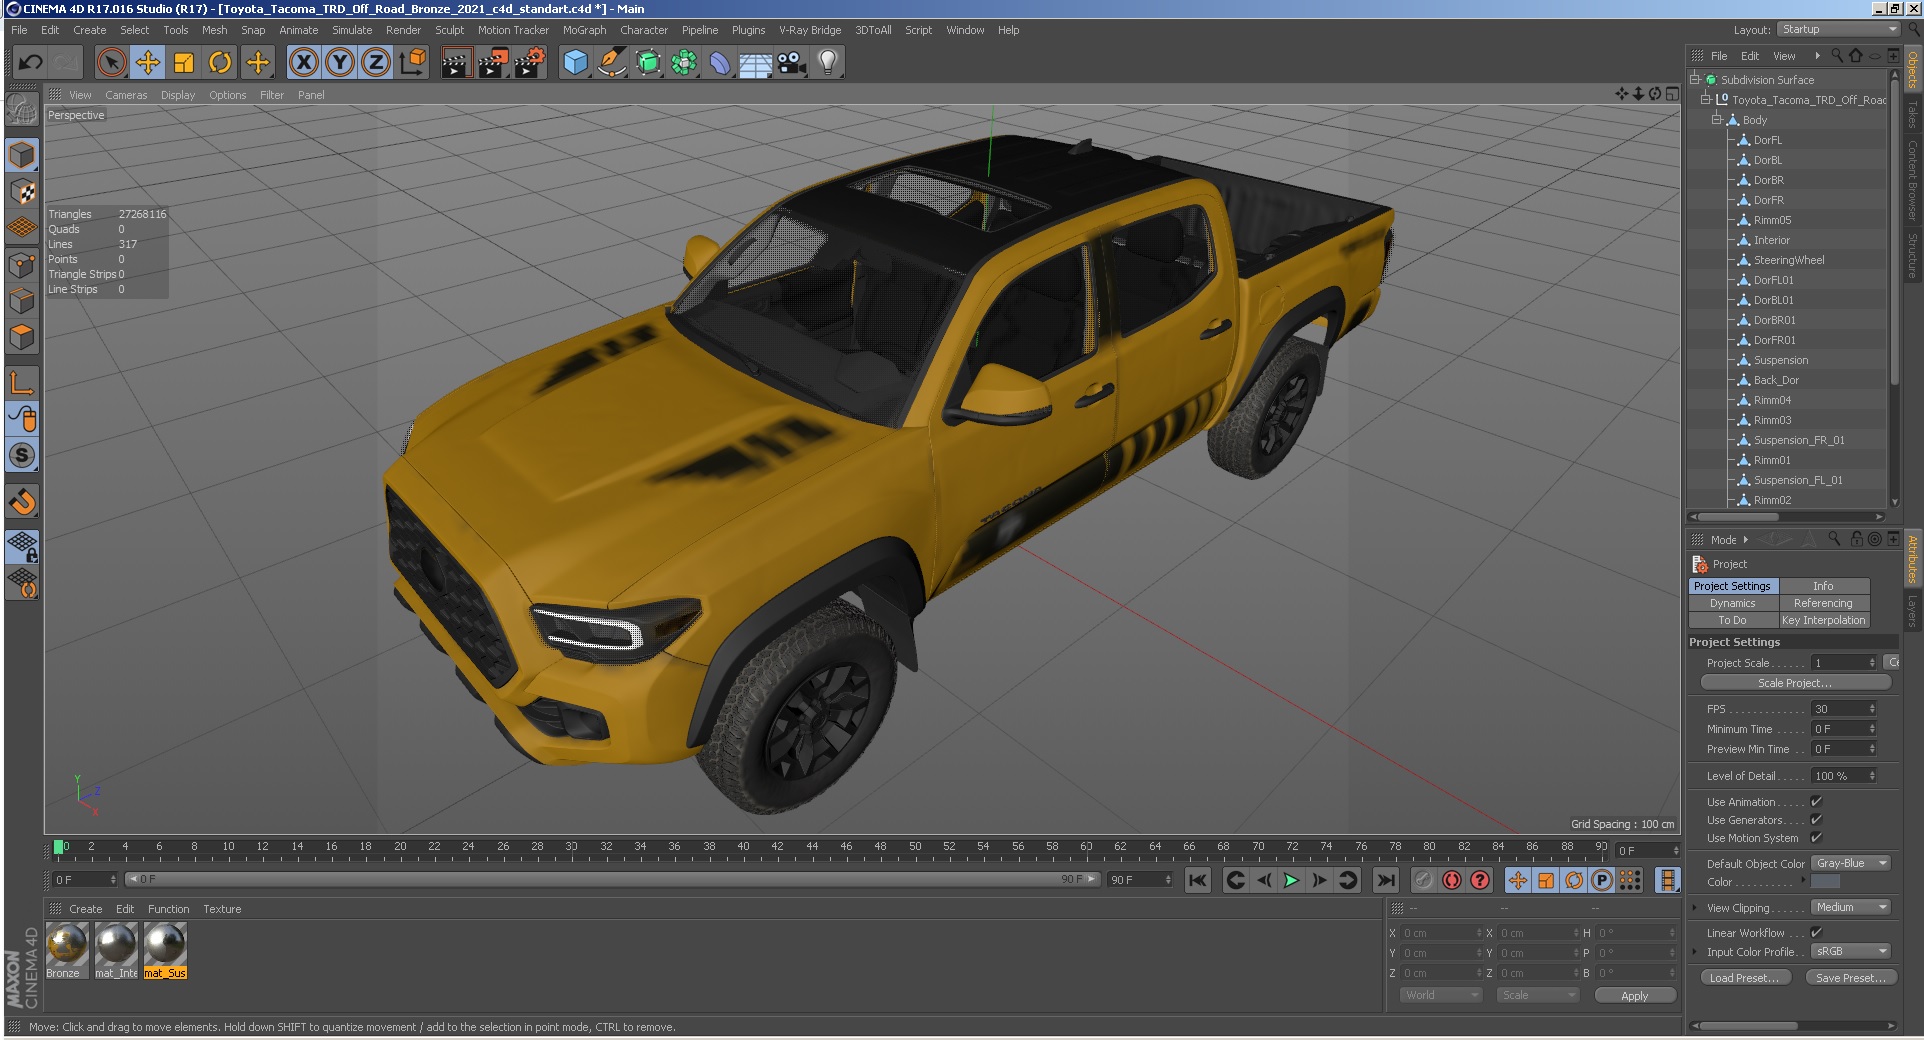Click the project Color swatch
The image size is (1924, 1040).
point(1825,882)
